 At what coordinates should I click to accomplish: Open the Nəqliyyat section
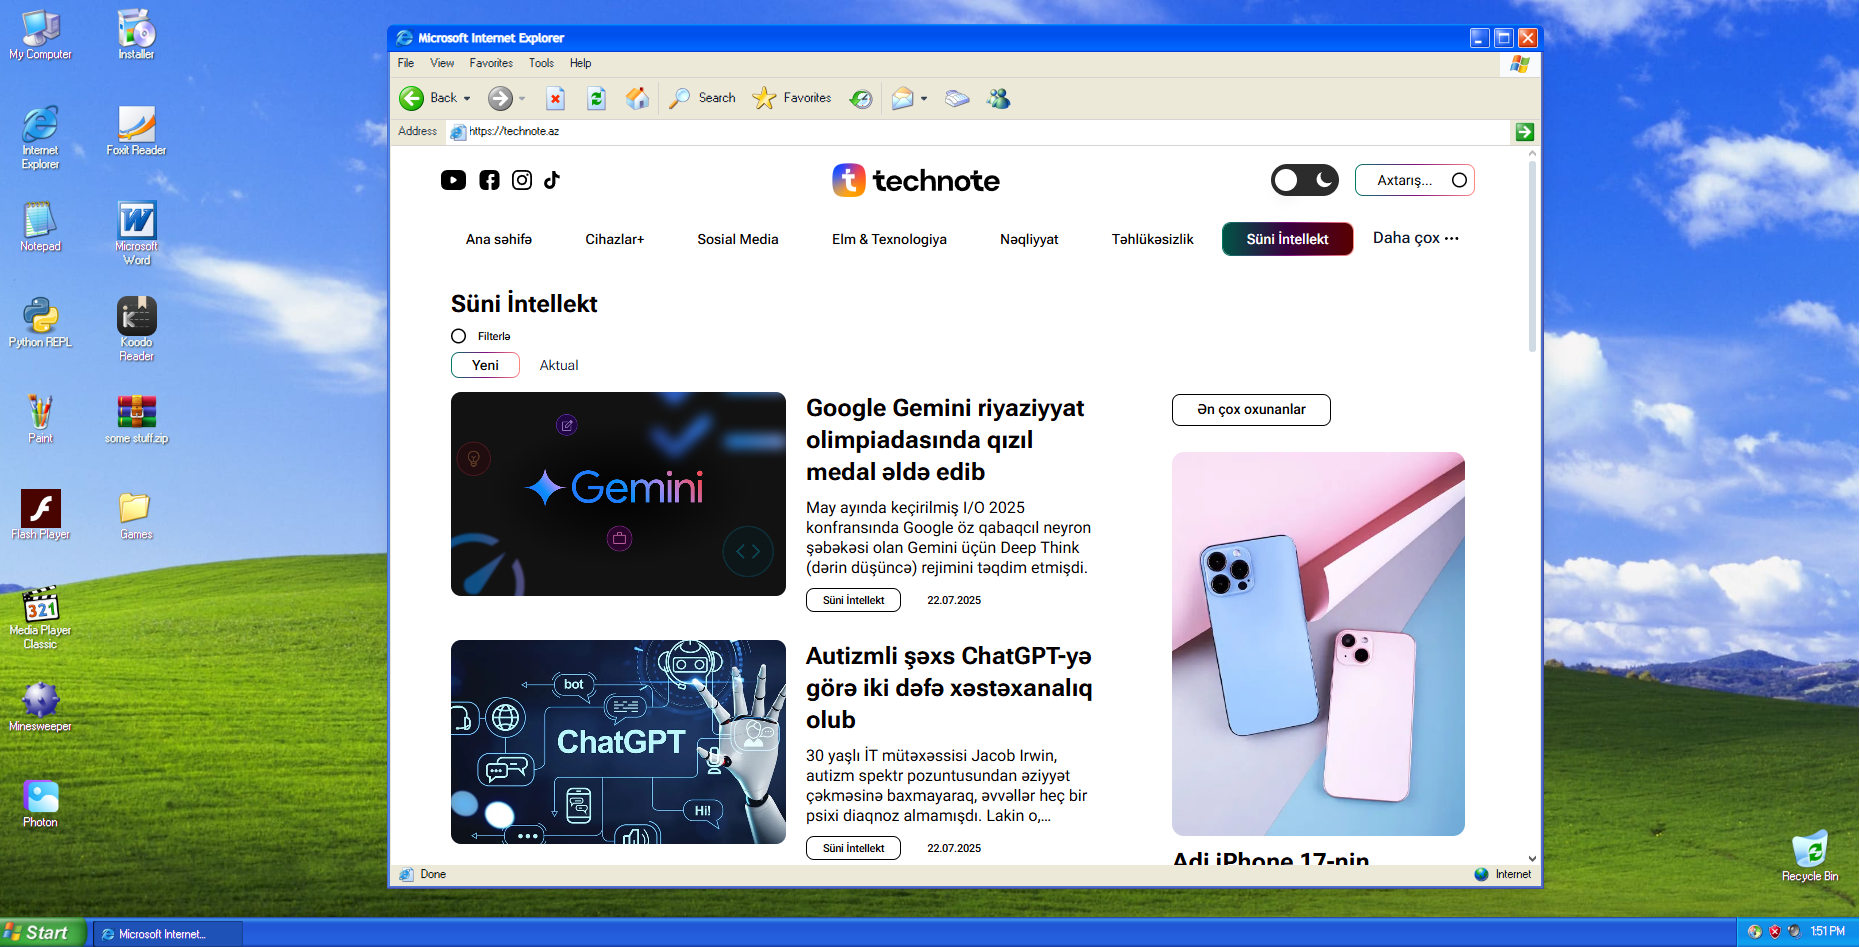(x=1029, y=239)
